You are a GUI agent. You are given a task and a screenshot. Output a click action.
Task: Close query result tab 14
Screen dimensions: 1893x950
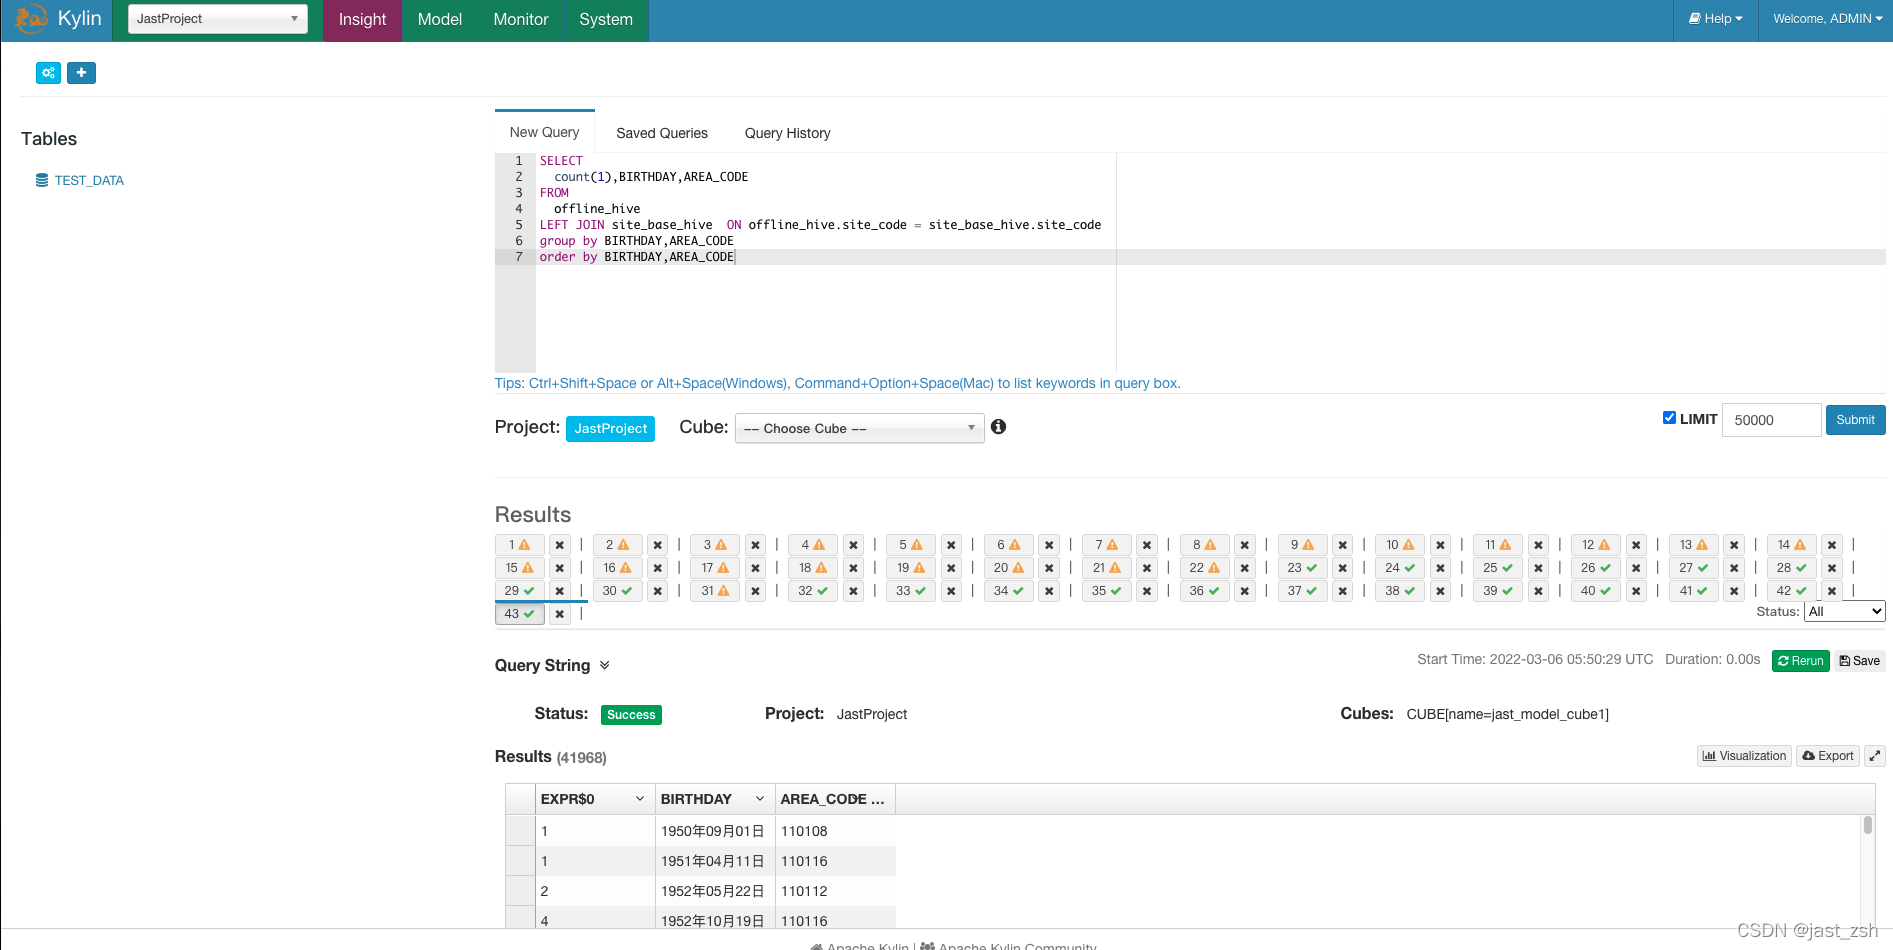[1832, 545]
